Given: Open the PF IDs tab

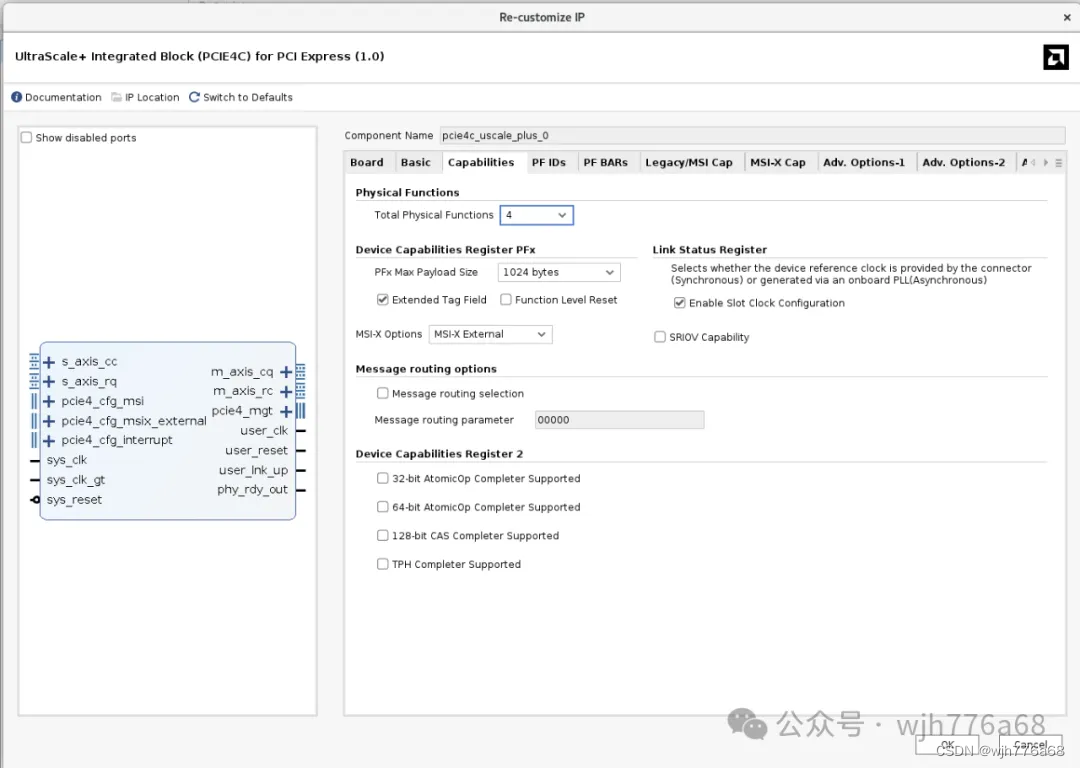Looking at the screenshot, I should 548,163.
